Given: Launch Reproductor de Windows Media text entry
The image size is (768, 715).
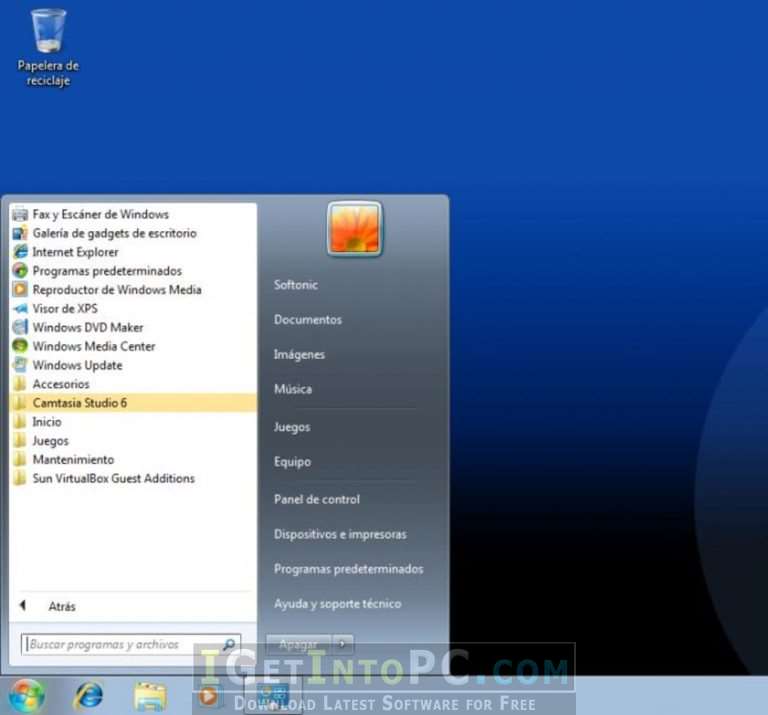Looking at the screenshot, I should 117,290.
